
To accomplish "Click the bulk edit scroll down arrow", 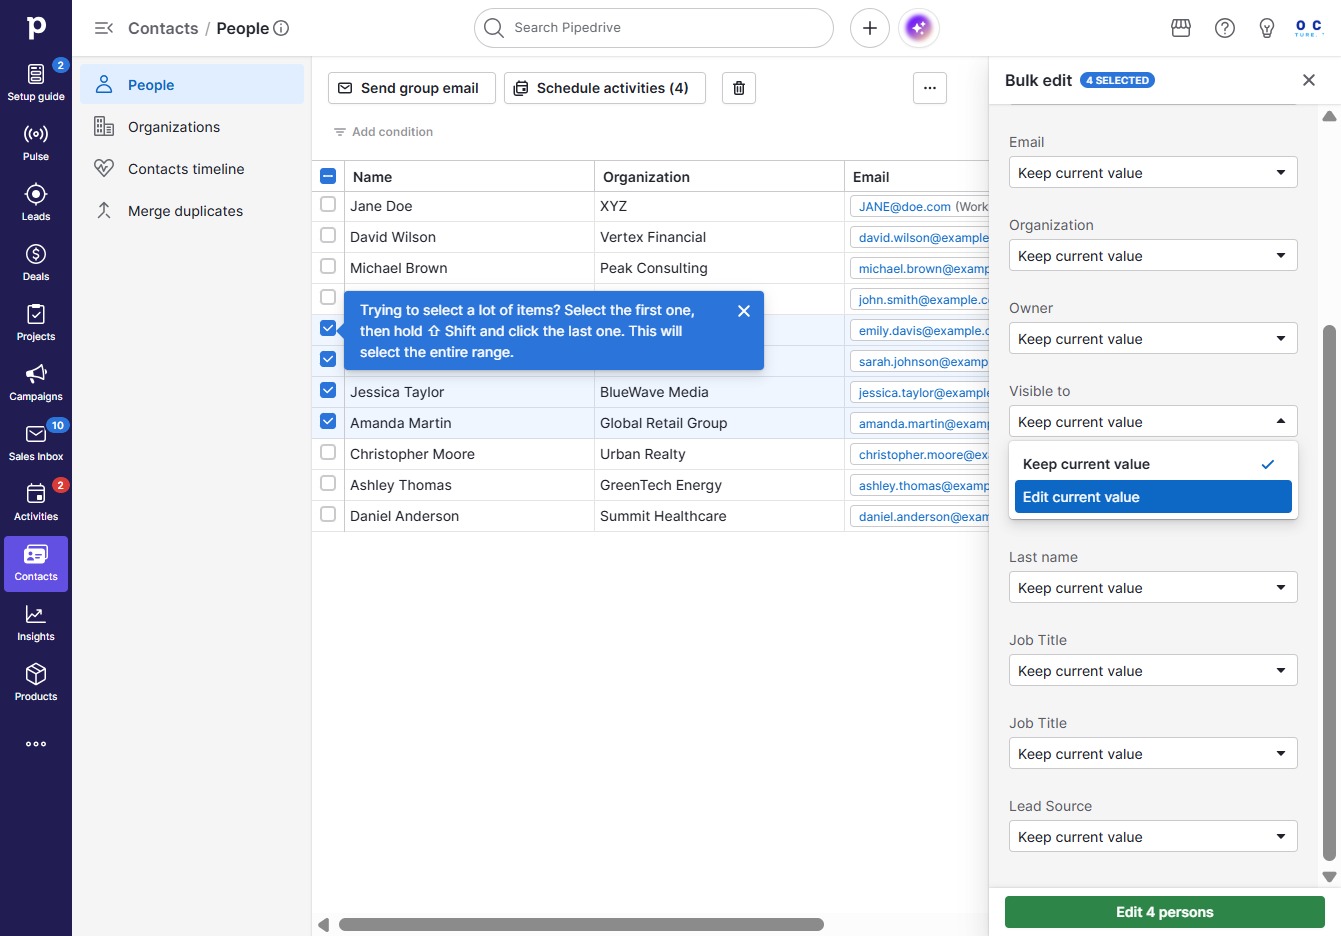I will (1329, 877).
